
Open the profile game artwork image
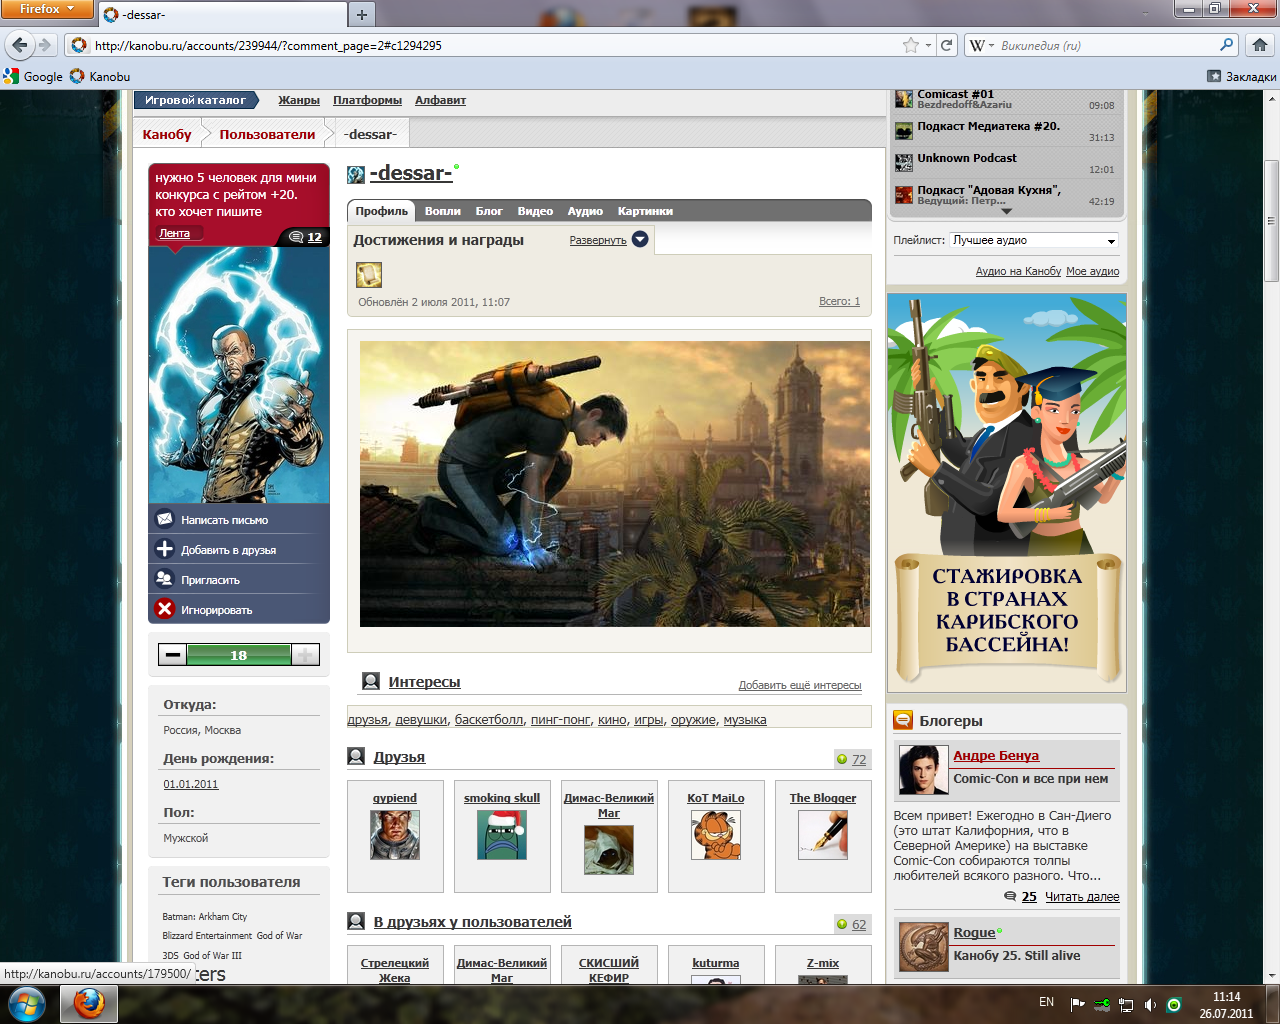[614, 484]
